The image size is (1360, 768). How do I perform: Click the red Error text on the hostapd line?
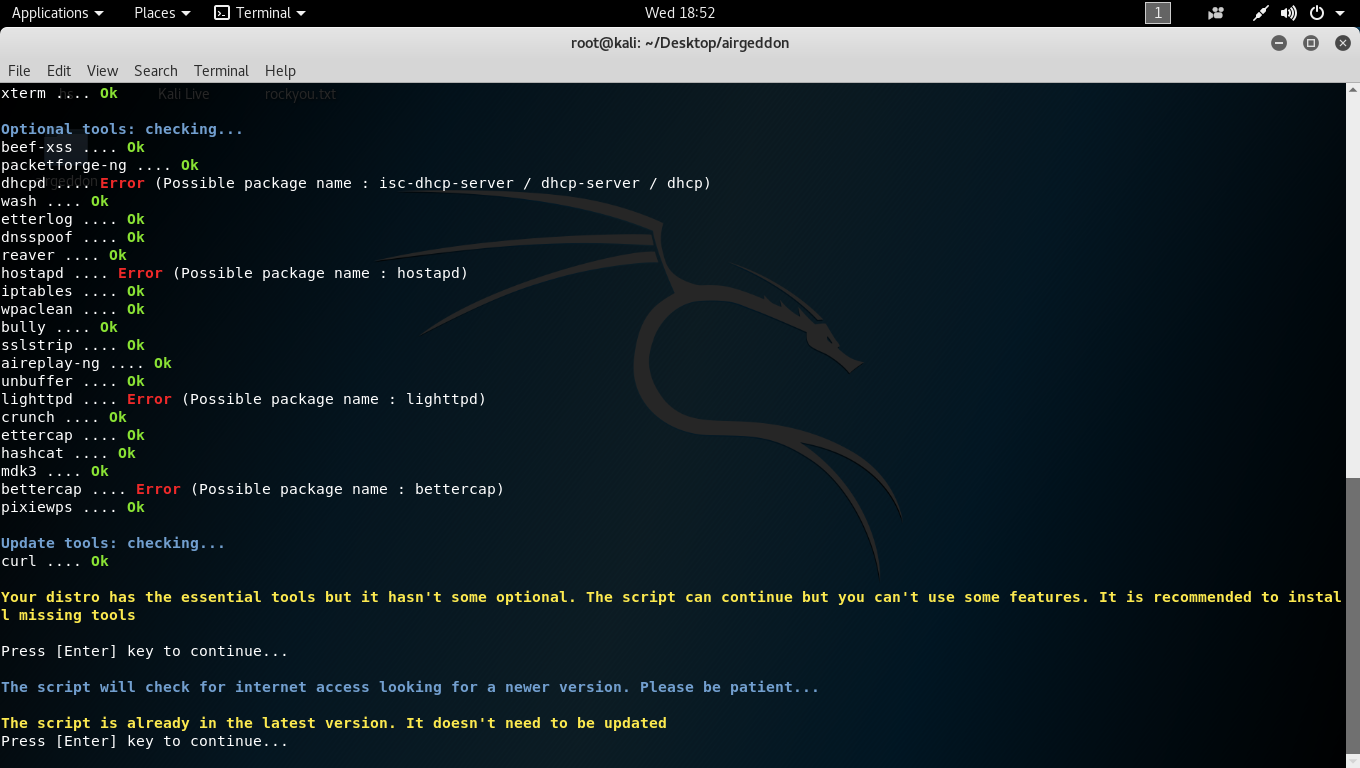[x=140, y=273]
